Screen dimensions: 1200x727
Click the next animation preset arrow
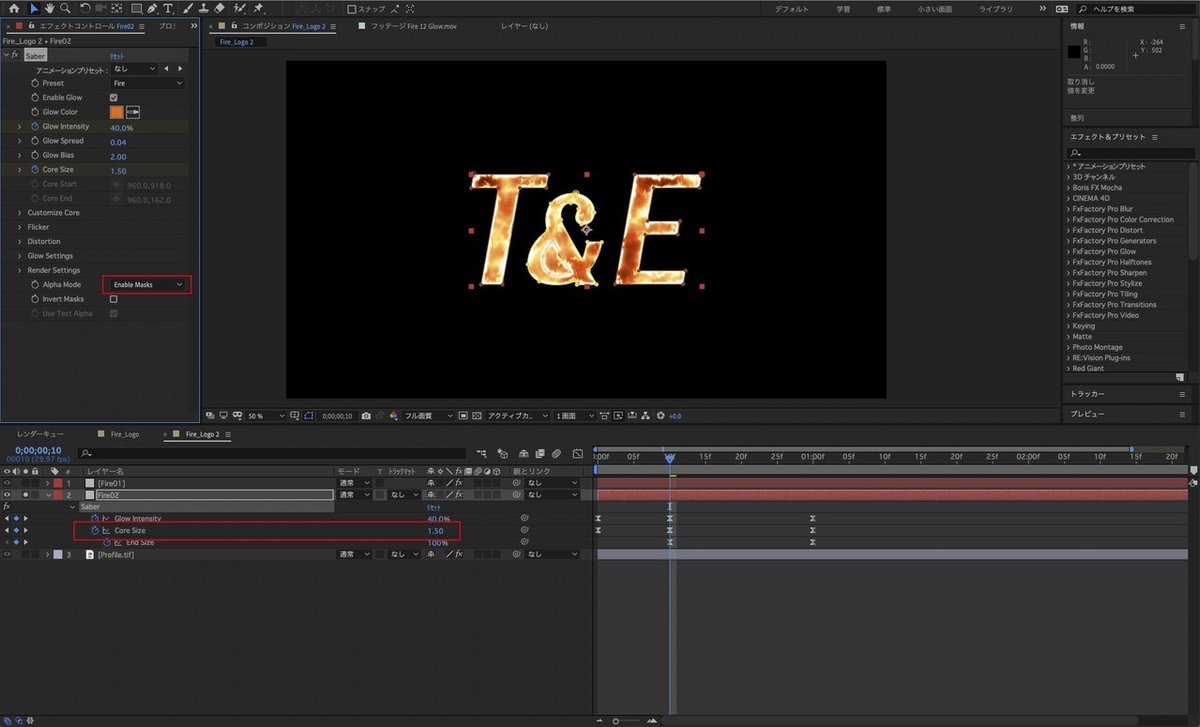[x=179, y=69]
